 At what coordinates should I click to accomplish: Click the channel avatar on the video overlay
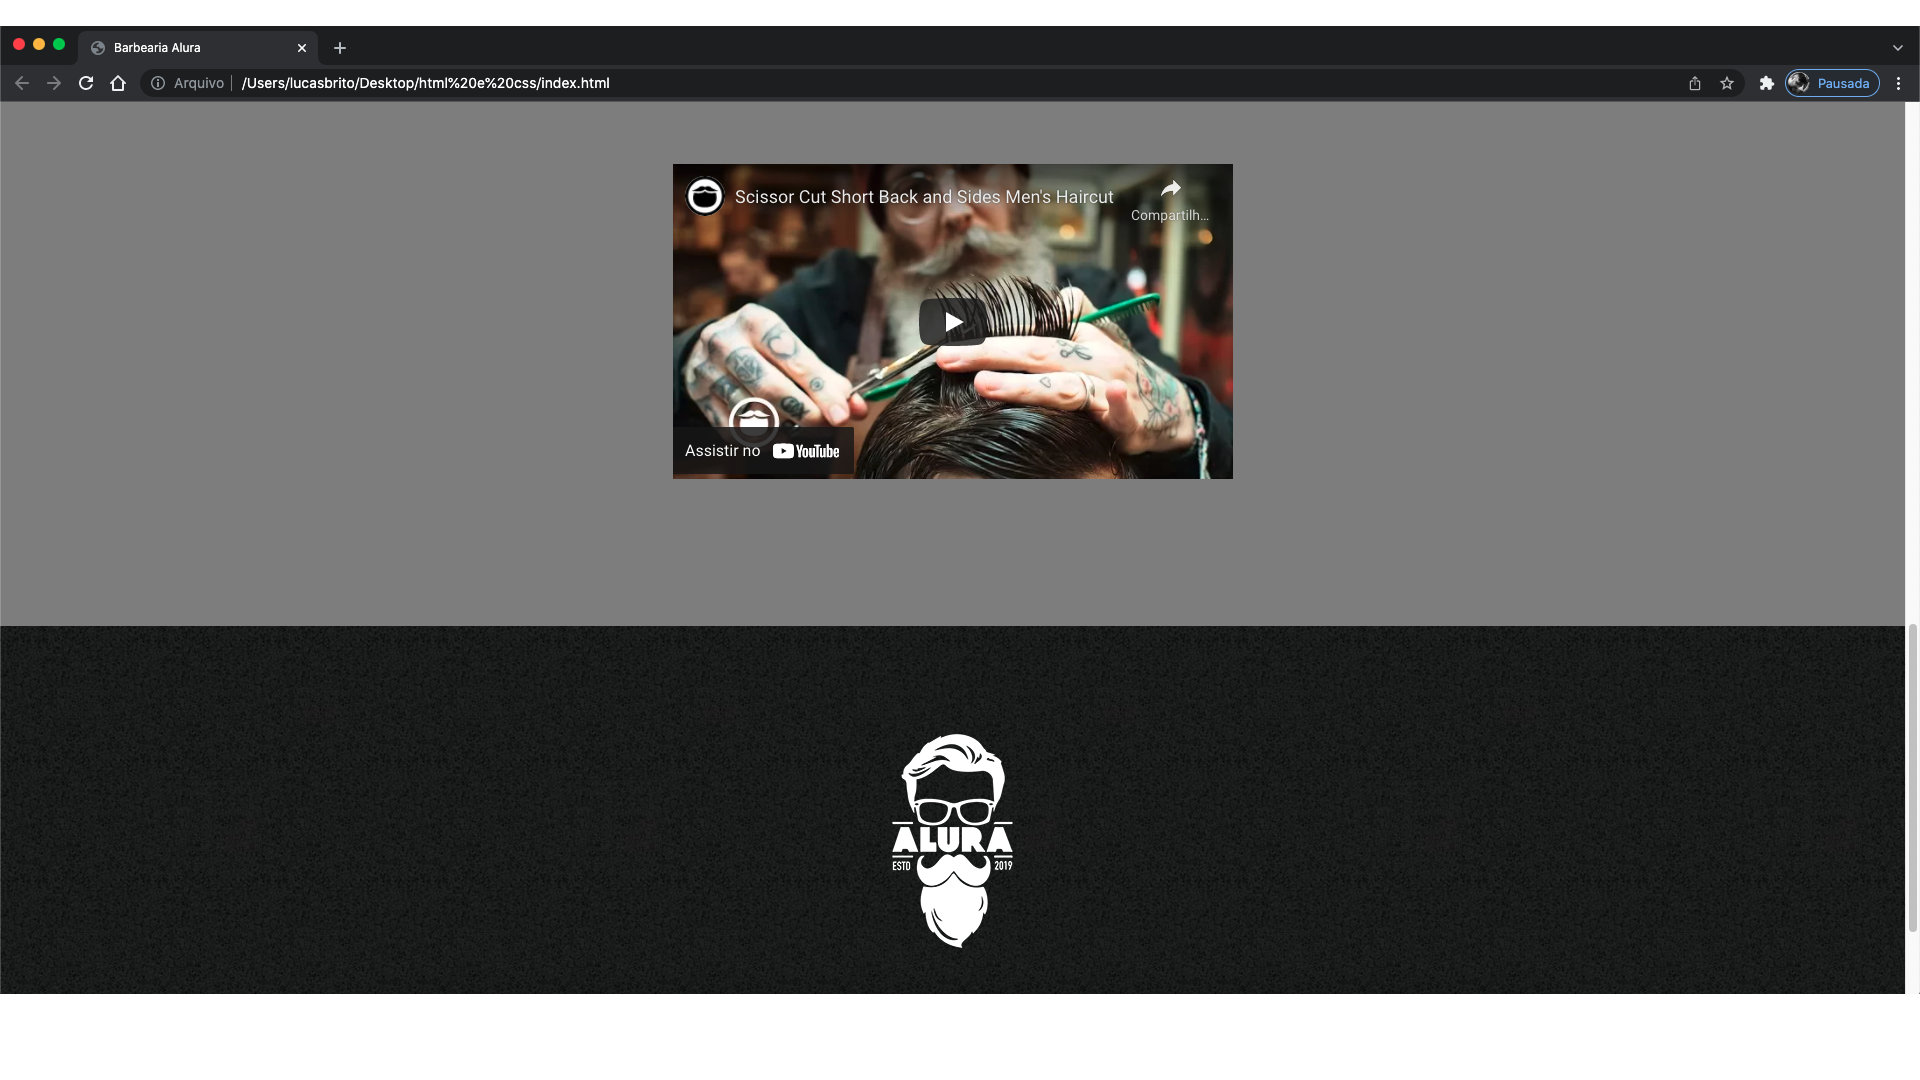click(705, 196)
